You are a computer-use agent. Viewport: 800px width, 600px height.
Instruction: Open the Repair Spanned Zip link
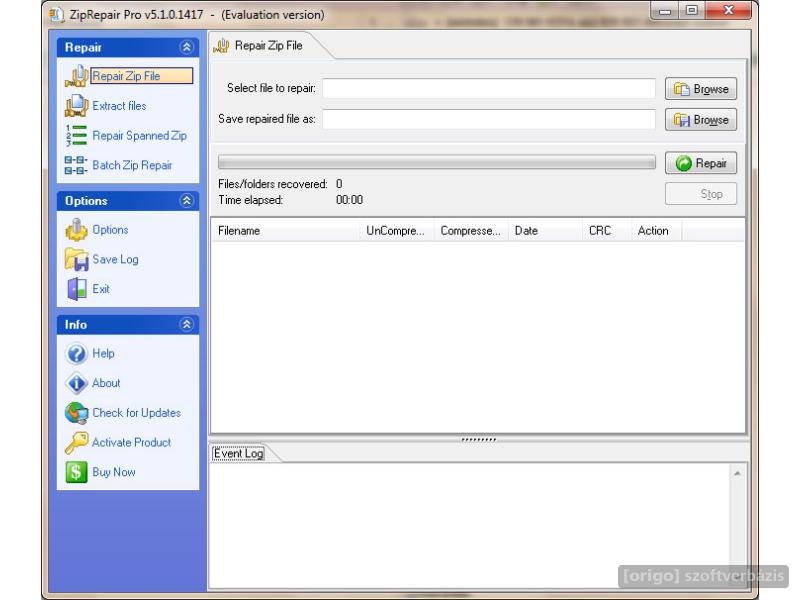tap(140, 136)
